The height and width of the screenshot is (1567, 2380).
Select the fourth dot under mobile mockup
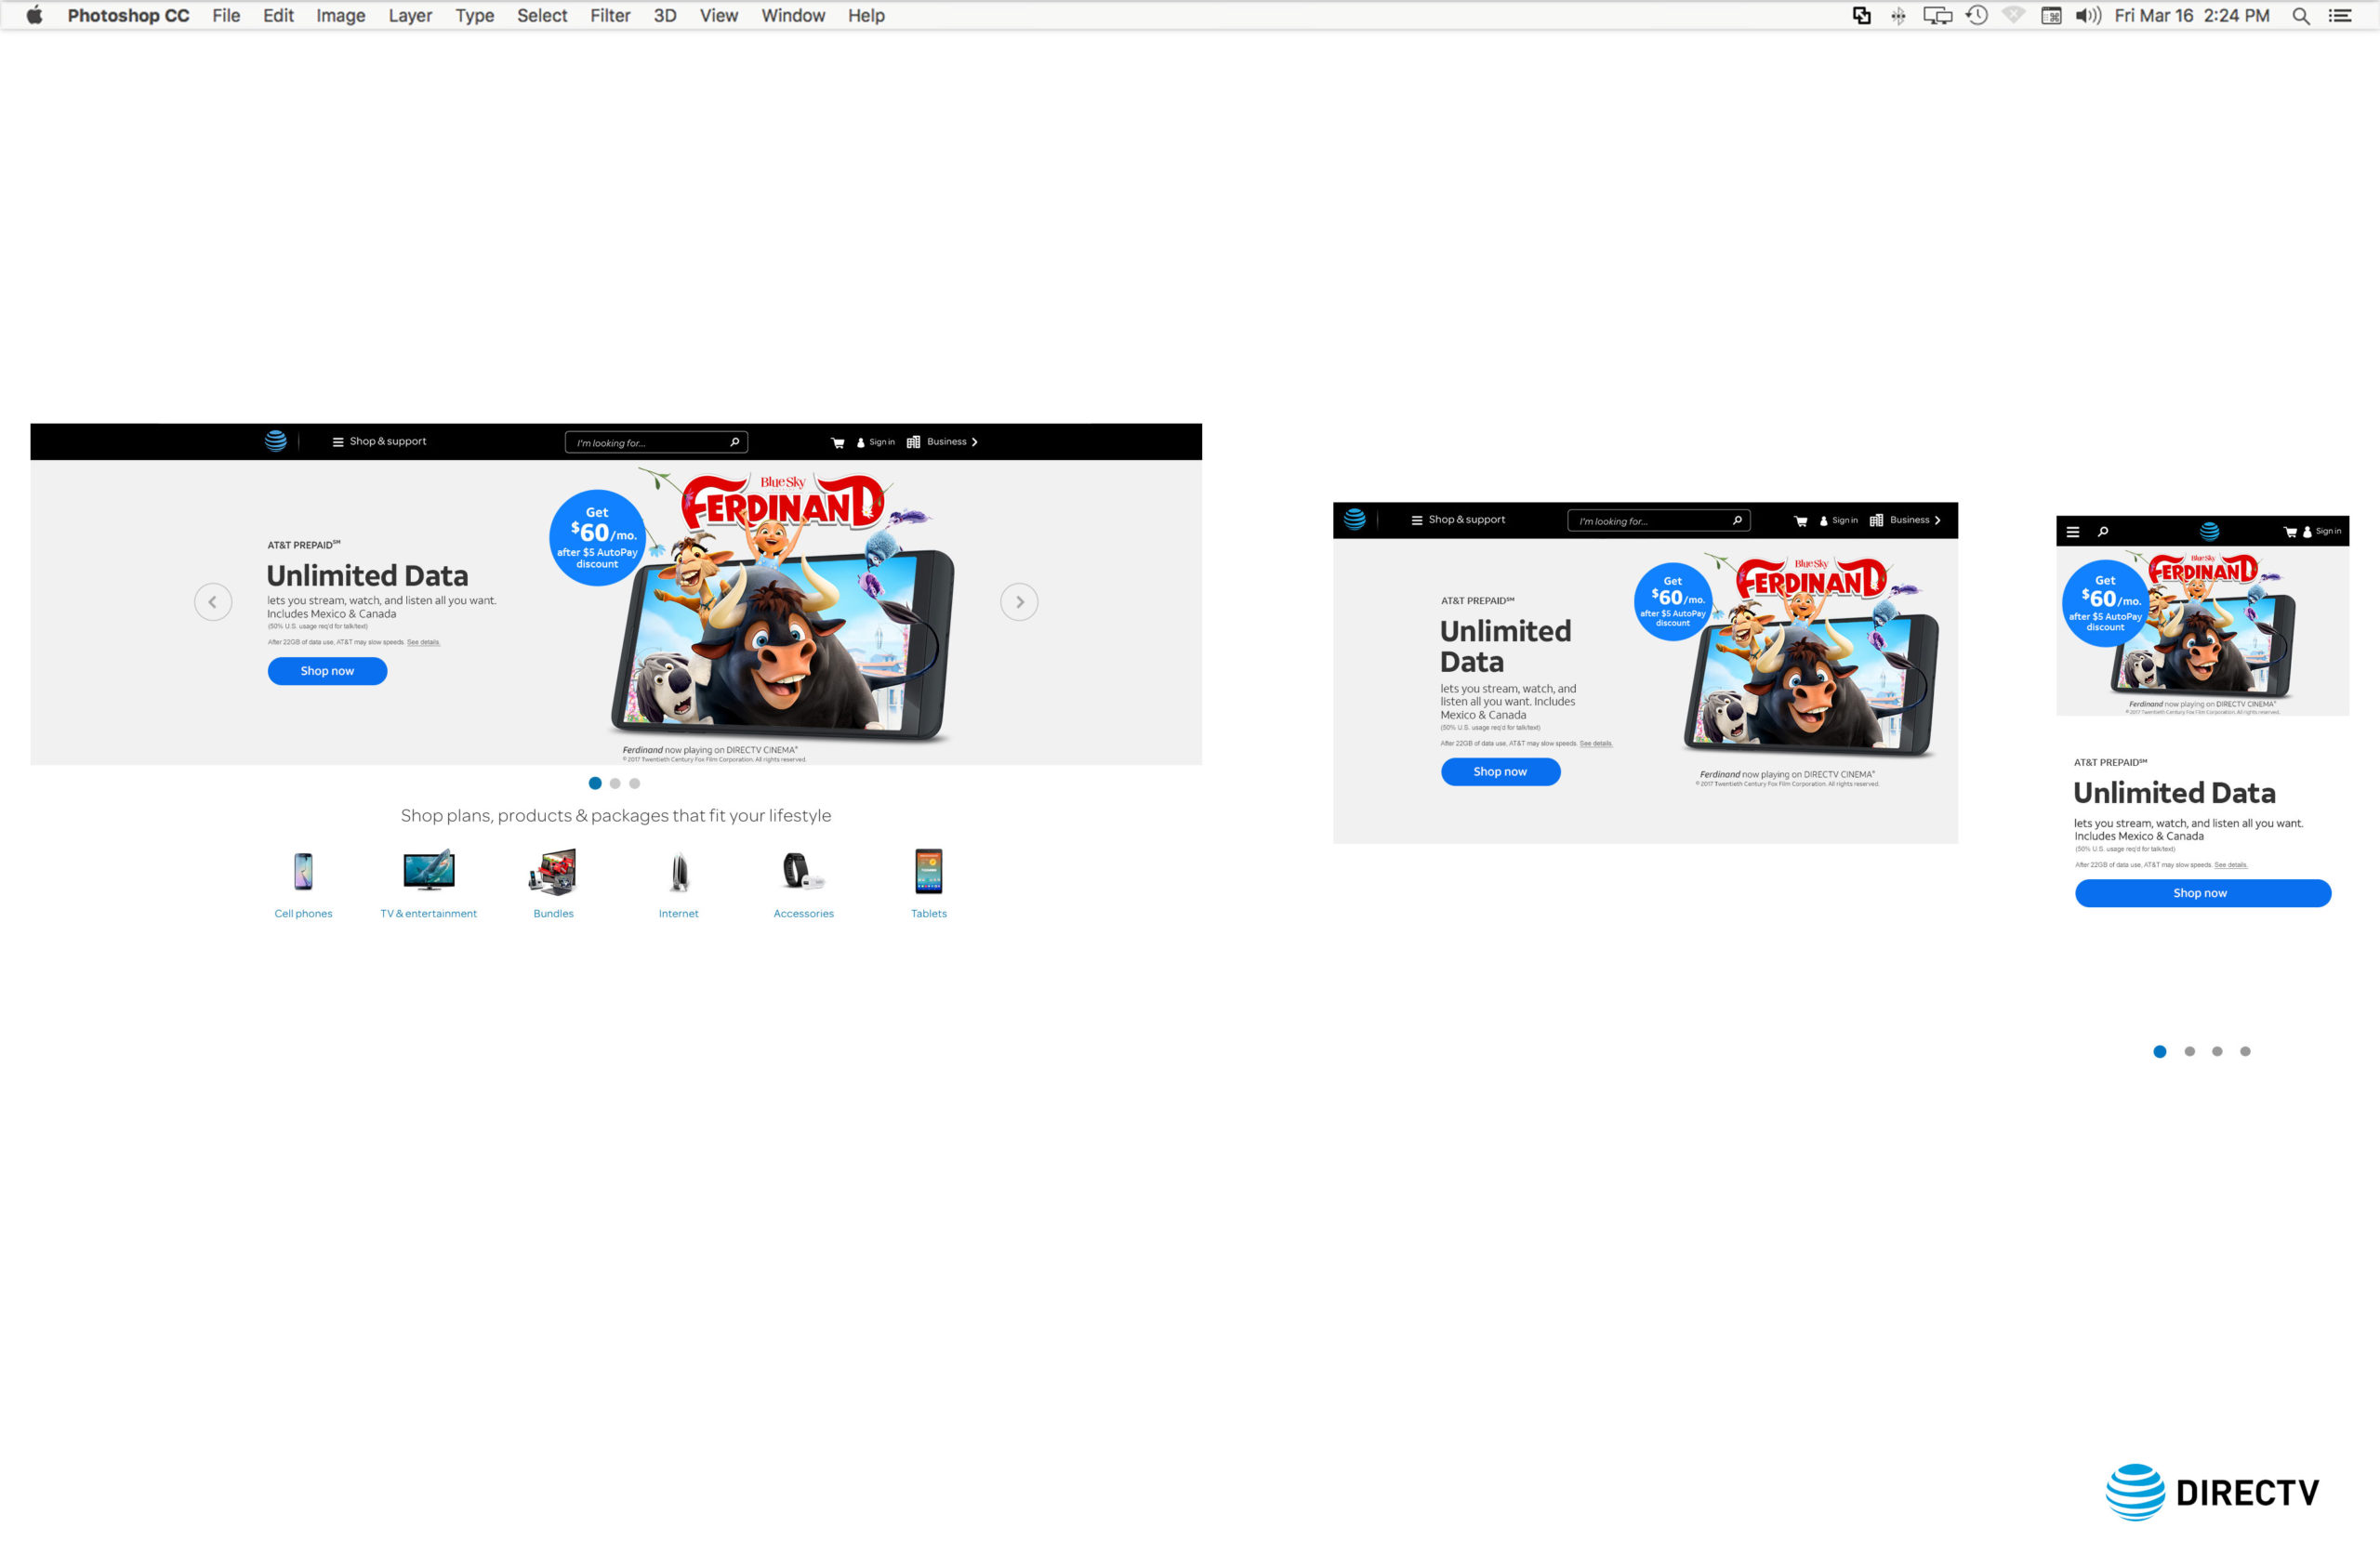click(2245, 1051)
